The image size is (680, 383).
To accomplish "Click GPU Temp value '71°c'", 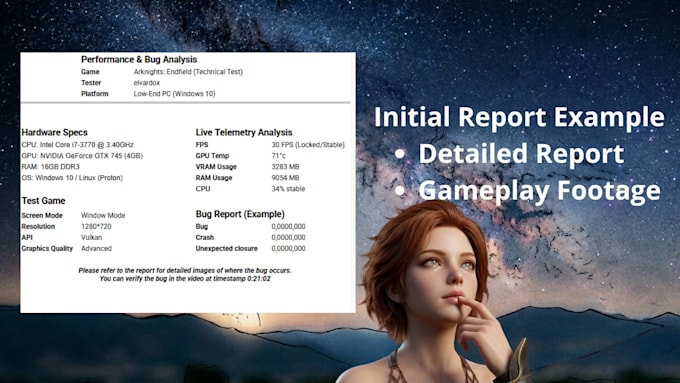I will [x=278, y=155].
